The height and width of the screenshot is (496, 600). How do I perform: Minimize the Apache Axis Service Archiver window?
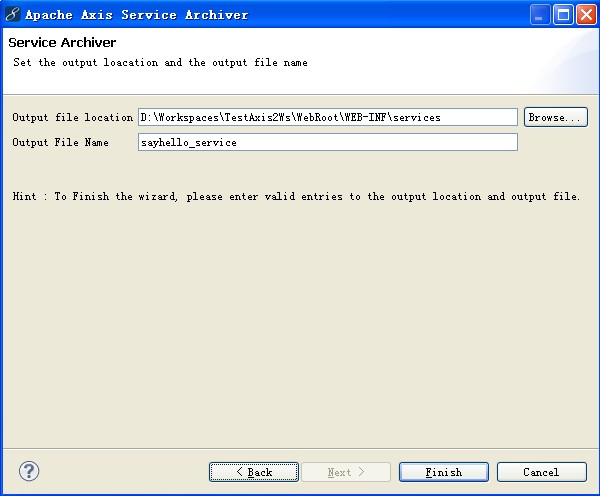(x=540, y=15)
